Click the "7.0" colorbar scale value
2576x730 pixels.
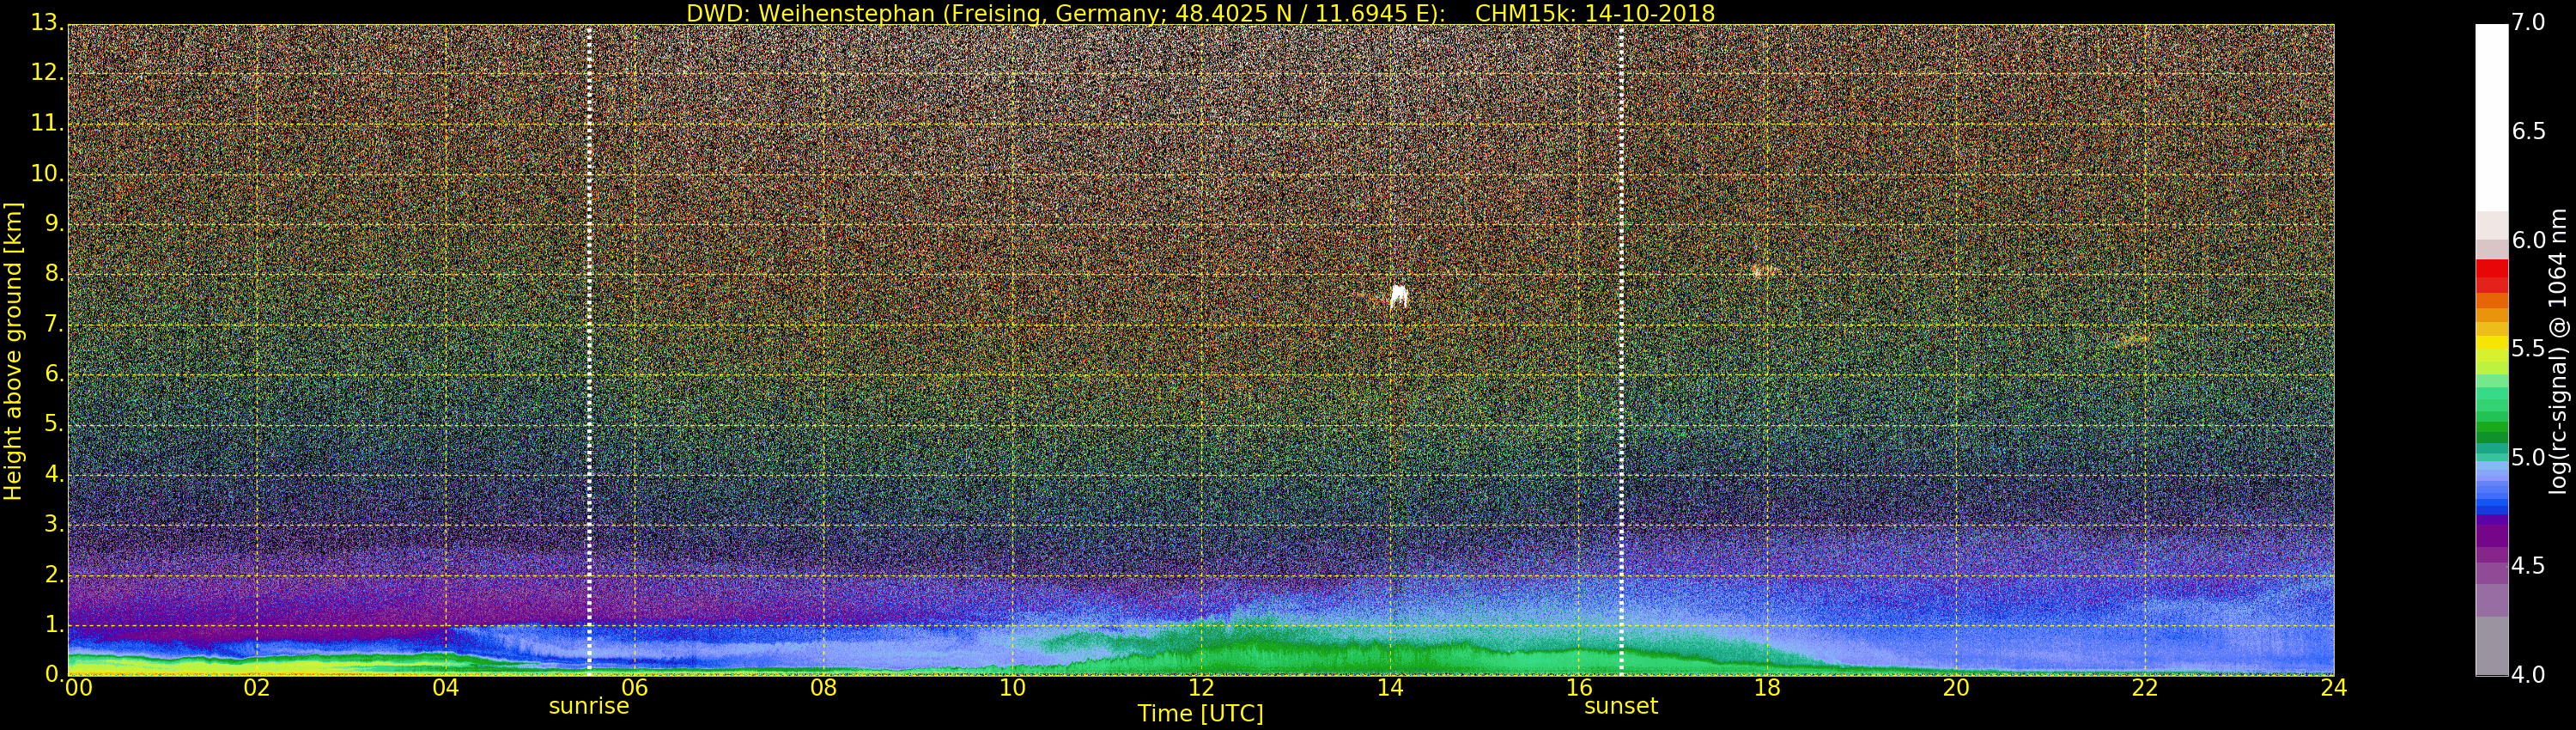(2529, 23)
